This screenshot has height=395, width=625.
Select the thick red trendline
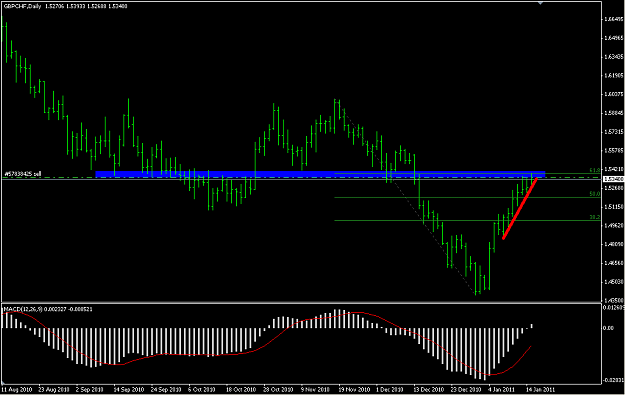[x=520, y=209]
